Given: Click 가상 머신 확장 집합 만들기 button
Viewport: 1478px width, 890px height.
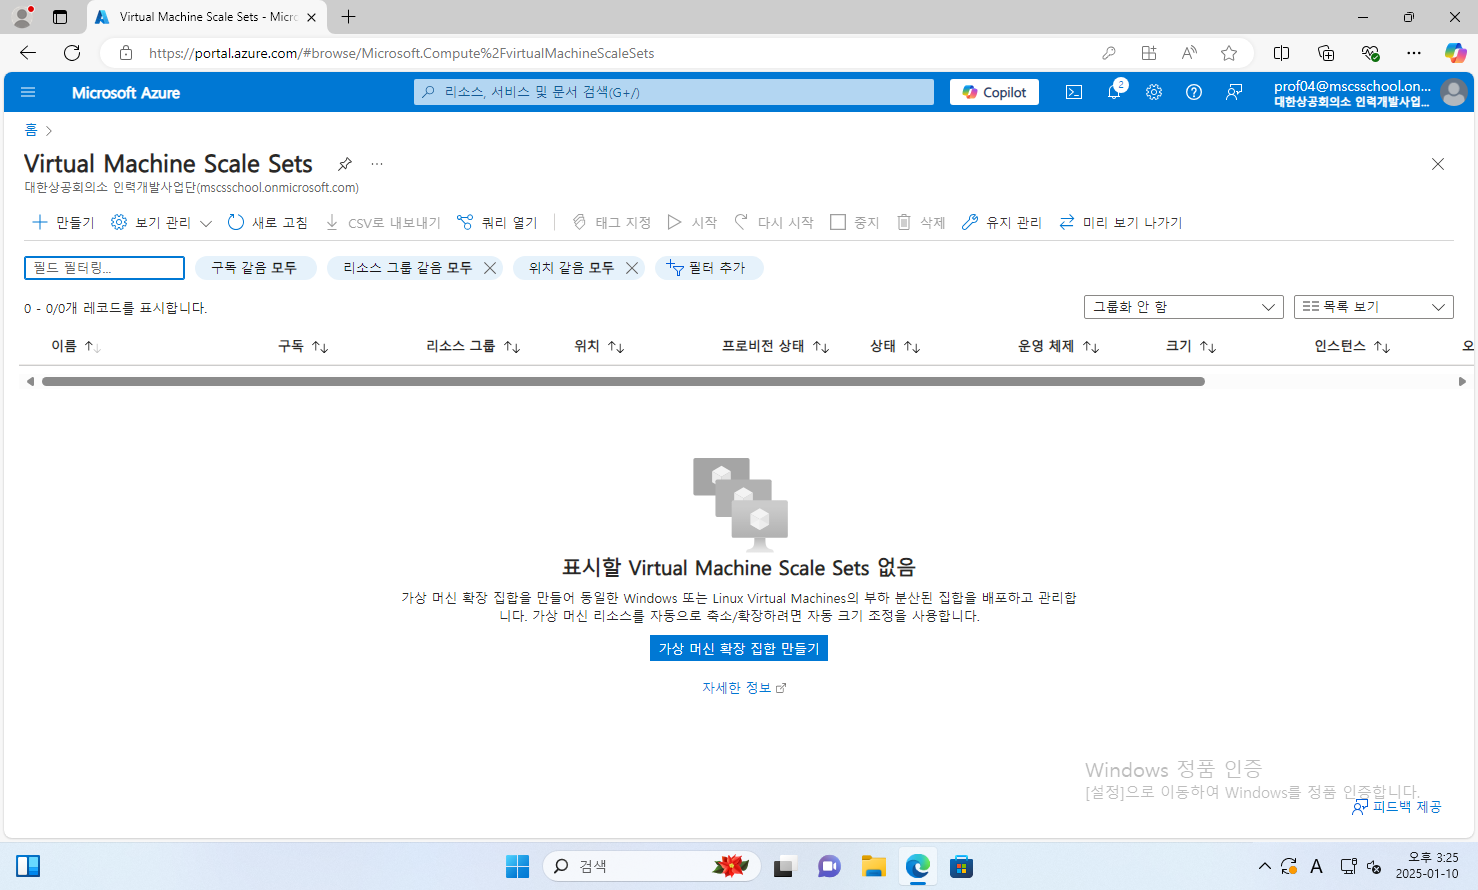Looking at the screenshot, I should (739, 649).
